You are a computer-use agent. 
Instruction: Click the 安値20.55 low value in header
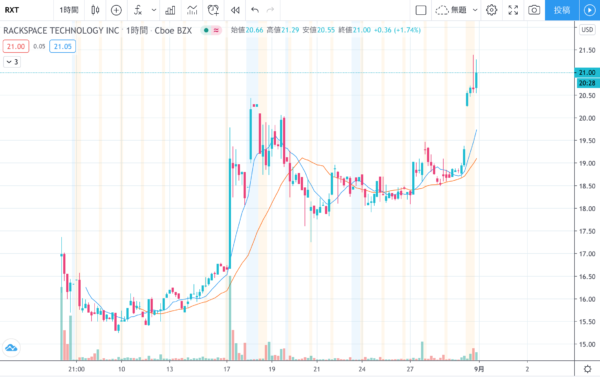318,30
